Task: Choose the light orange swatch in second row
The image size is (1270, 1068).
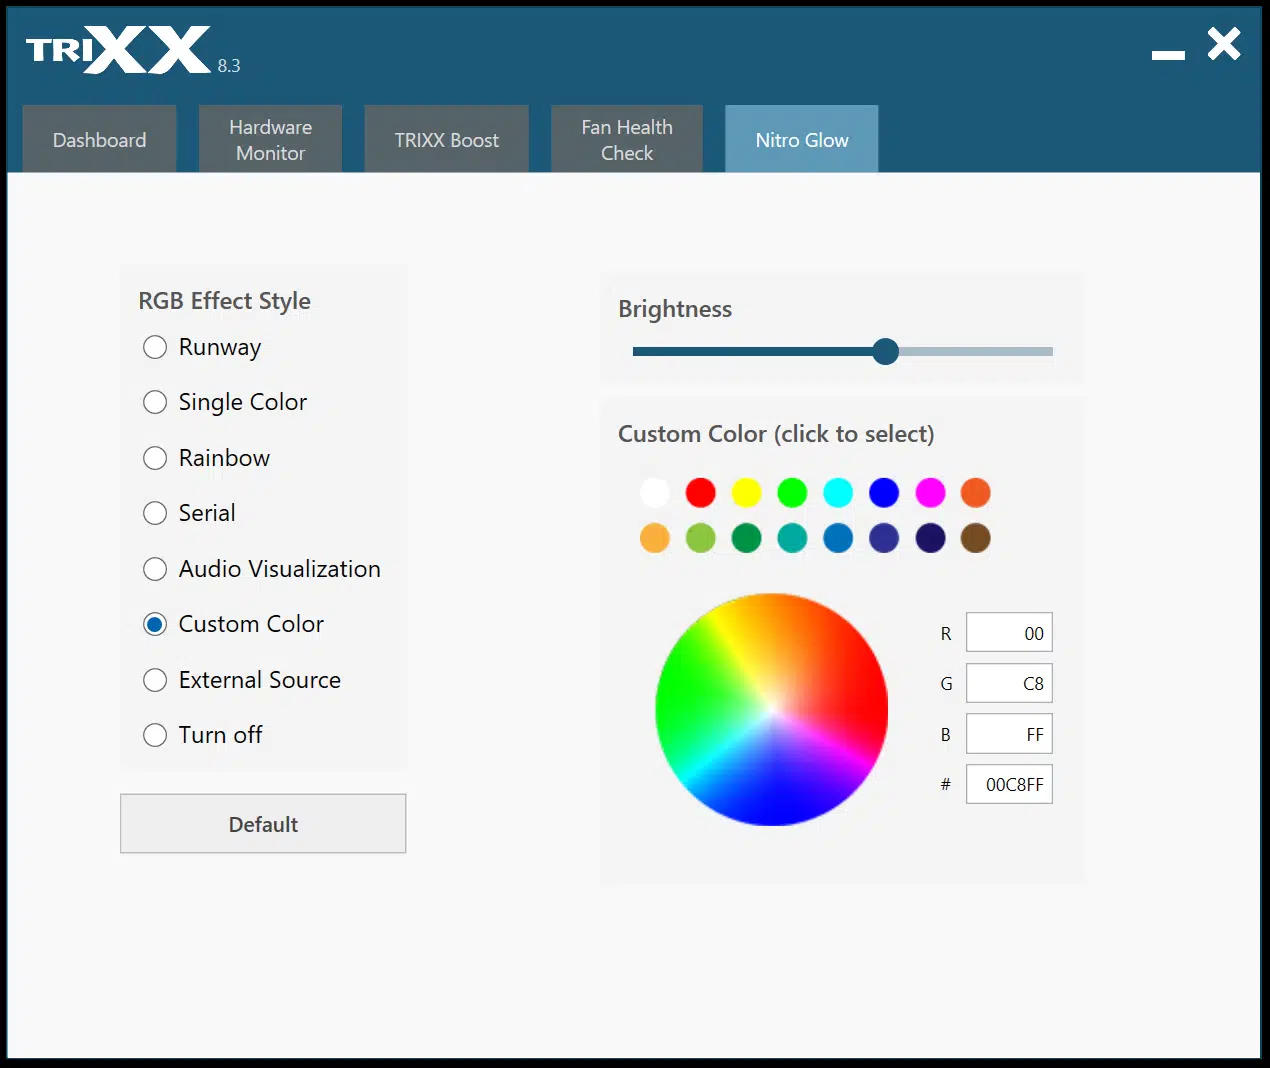Action: [x=654, y=538]
